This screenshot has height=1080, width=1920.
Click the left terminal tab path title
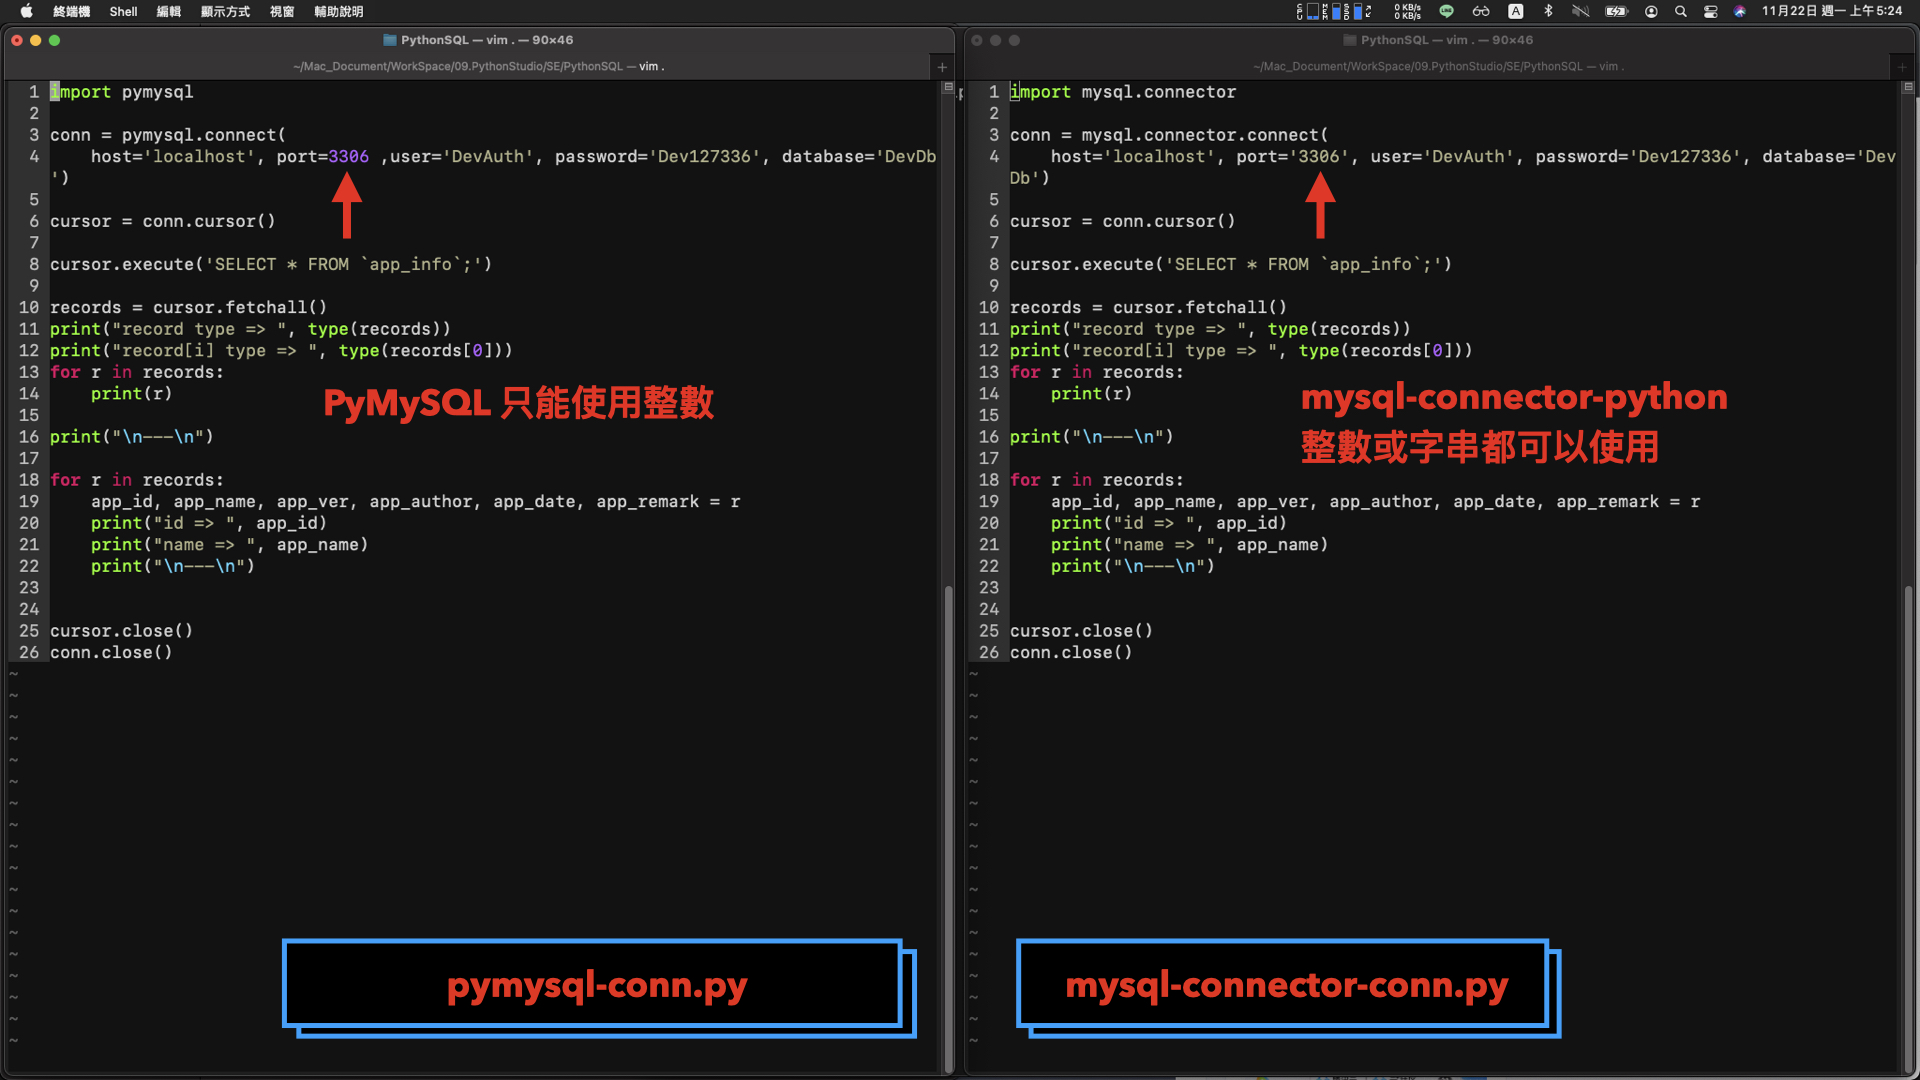(478, 66)
